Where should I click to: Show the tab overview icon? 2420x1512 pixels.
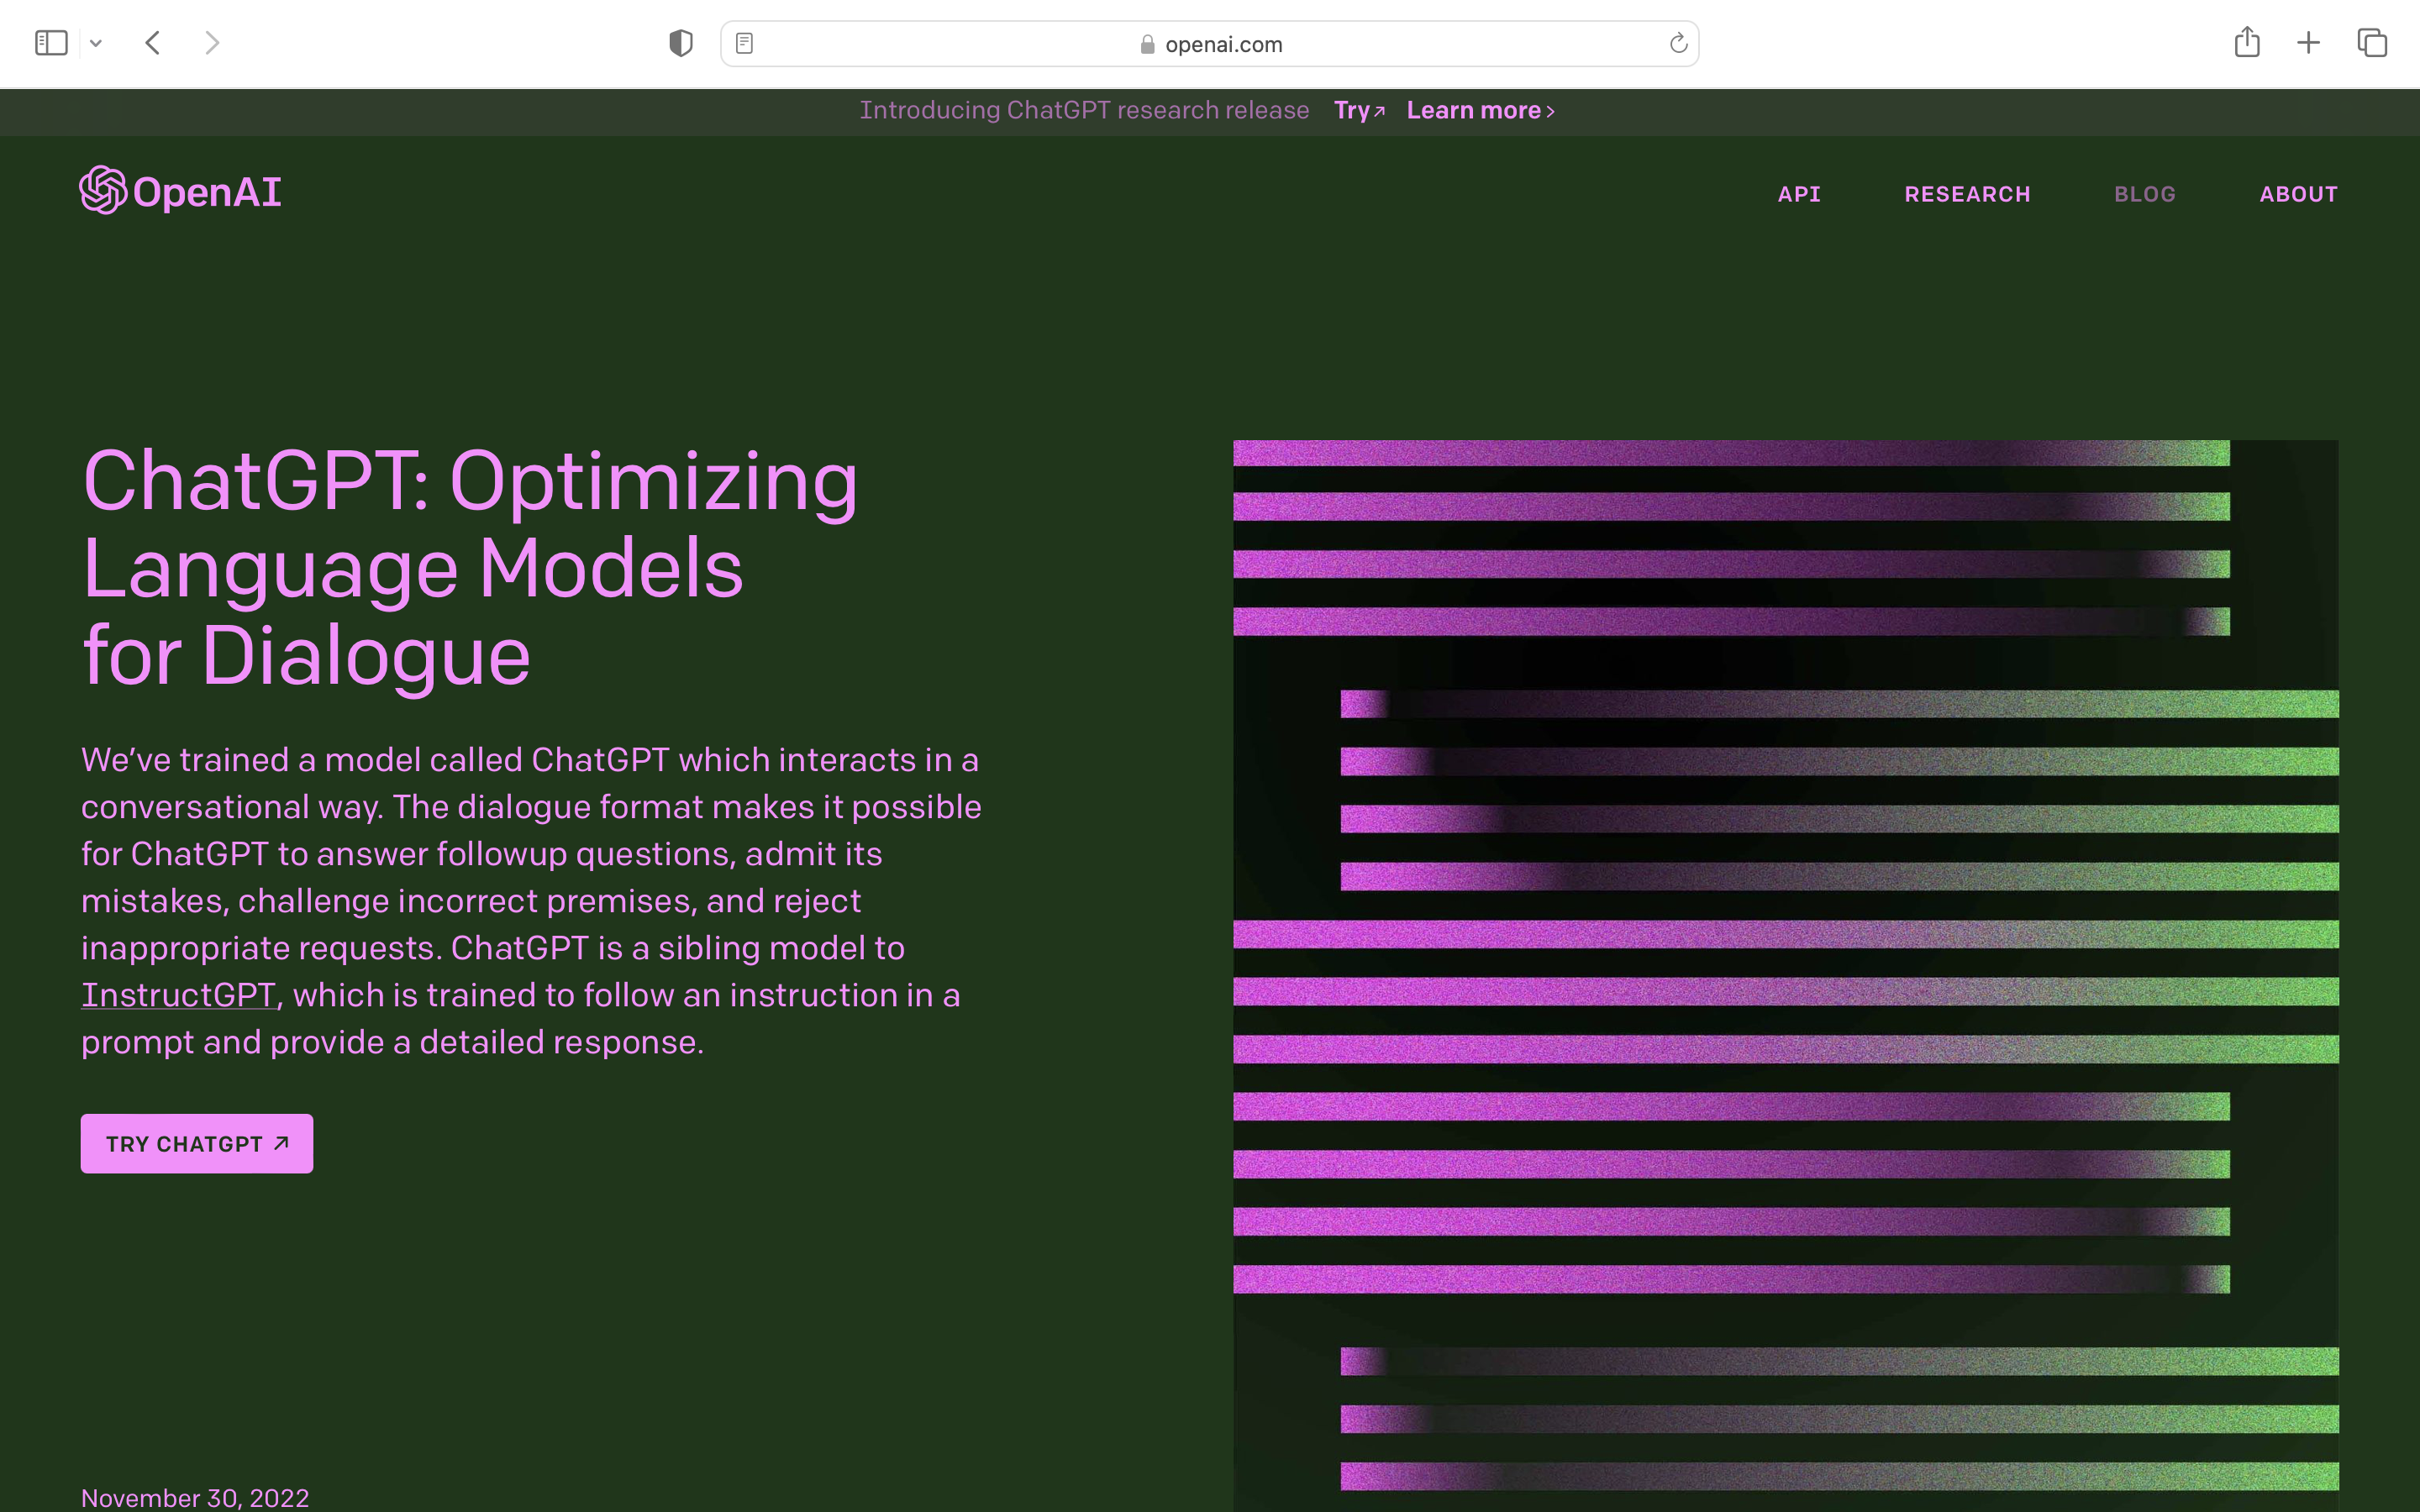click(x=2372, y=43)
